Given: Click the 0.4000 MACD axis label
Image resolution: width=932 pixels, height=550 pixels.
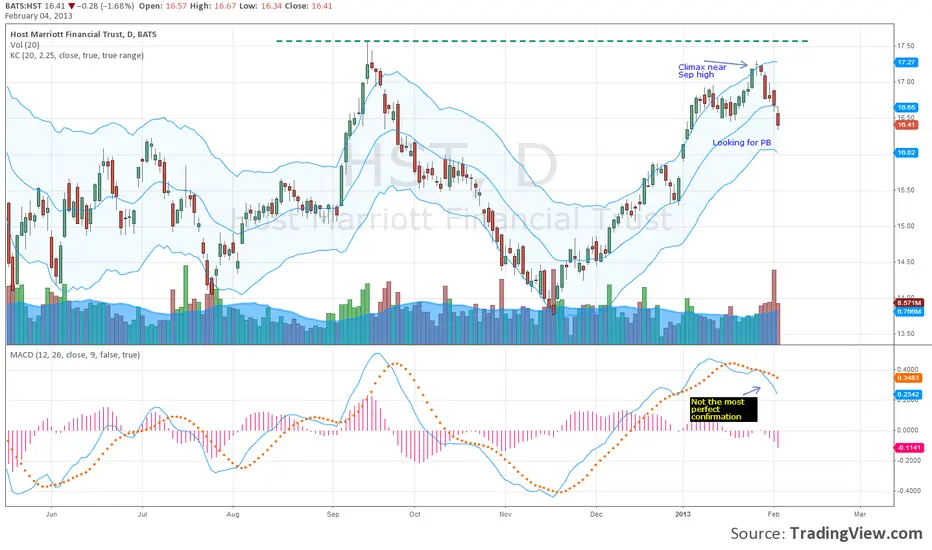Looking at the screenshot, I should tap(907, 370).
